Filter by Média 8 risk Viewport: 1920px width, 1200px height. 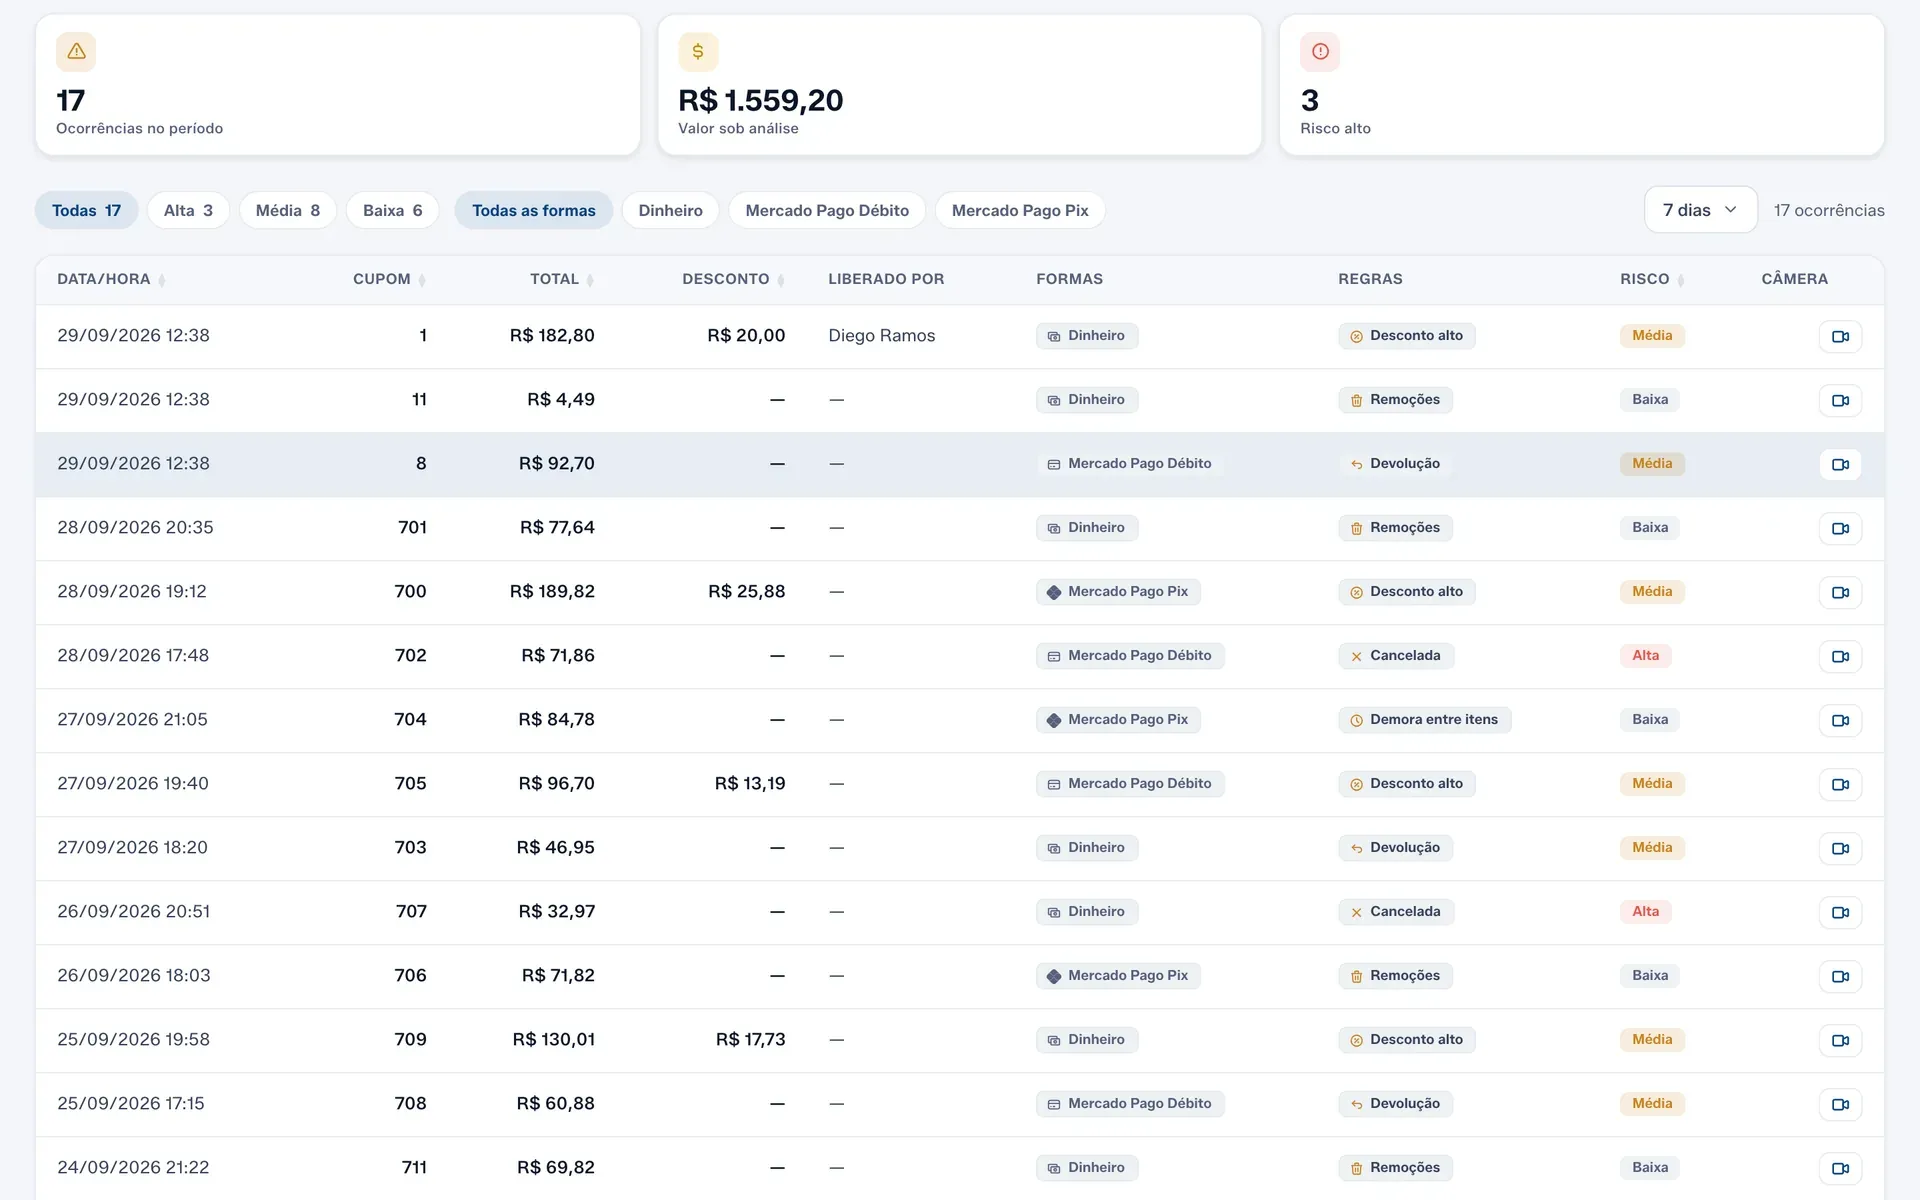288,210
